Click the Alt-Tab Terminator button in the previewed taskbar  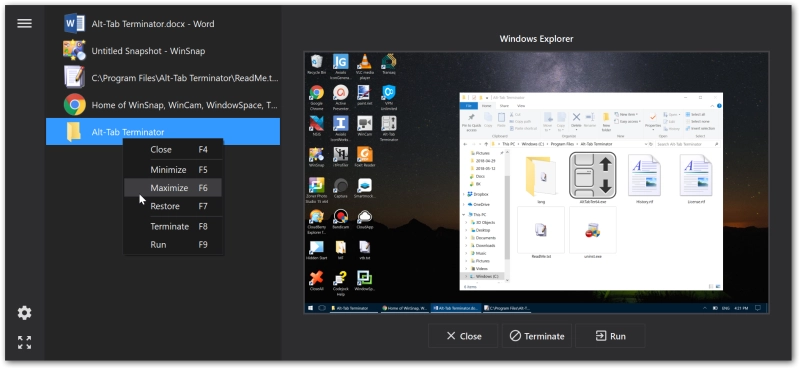(354, 308)
